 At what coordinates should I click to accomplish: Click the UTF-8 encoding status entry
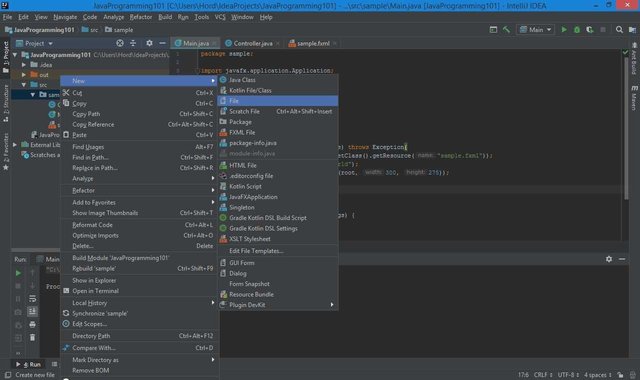568,375
